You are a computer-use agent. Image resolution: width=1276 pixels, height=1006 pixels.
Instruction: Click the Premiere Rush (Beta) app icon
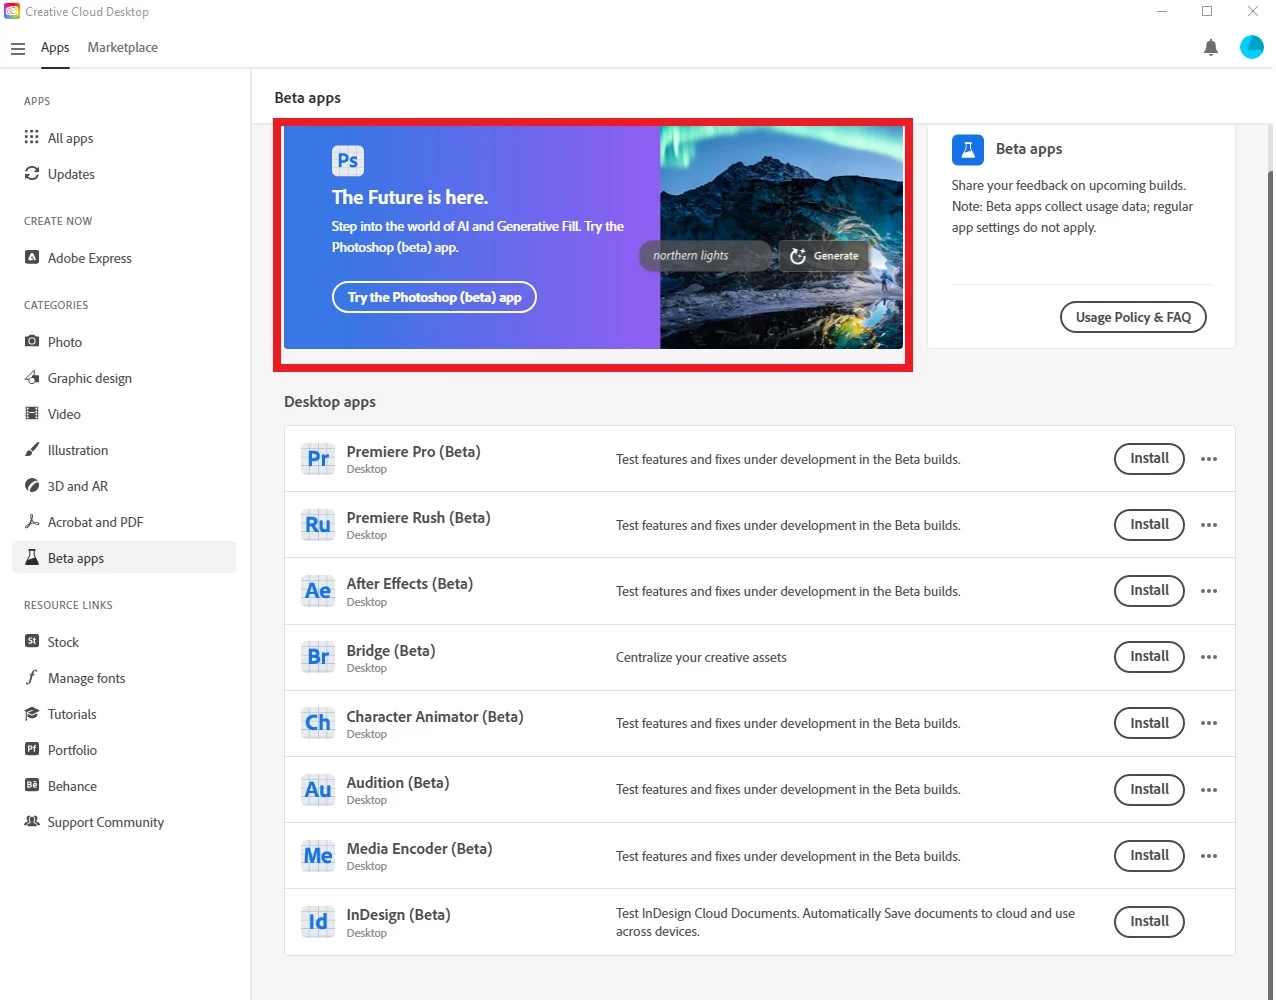318,525
